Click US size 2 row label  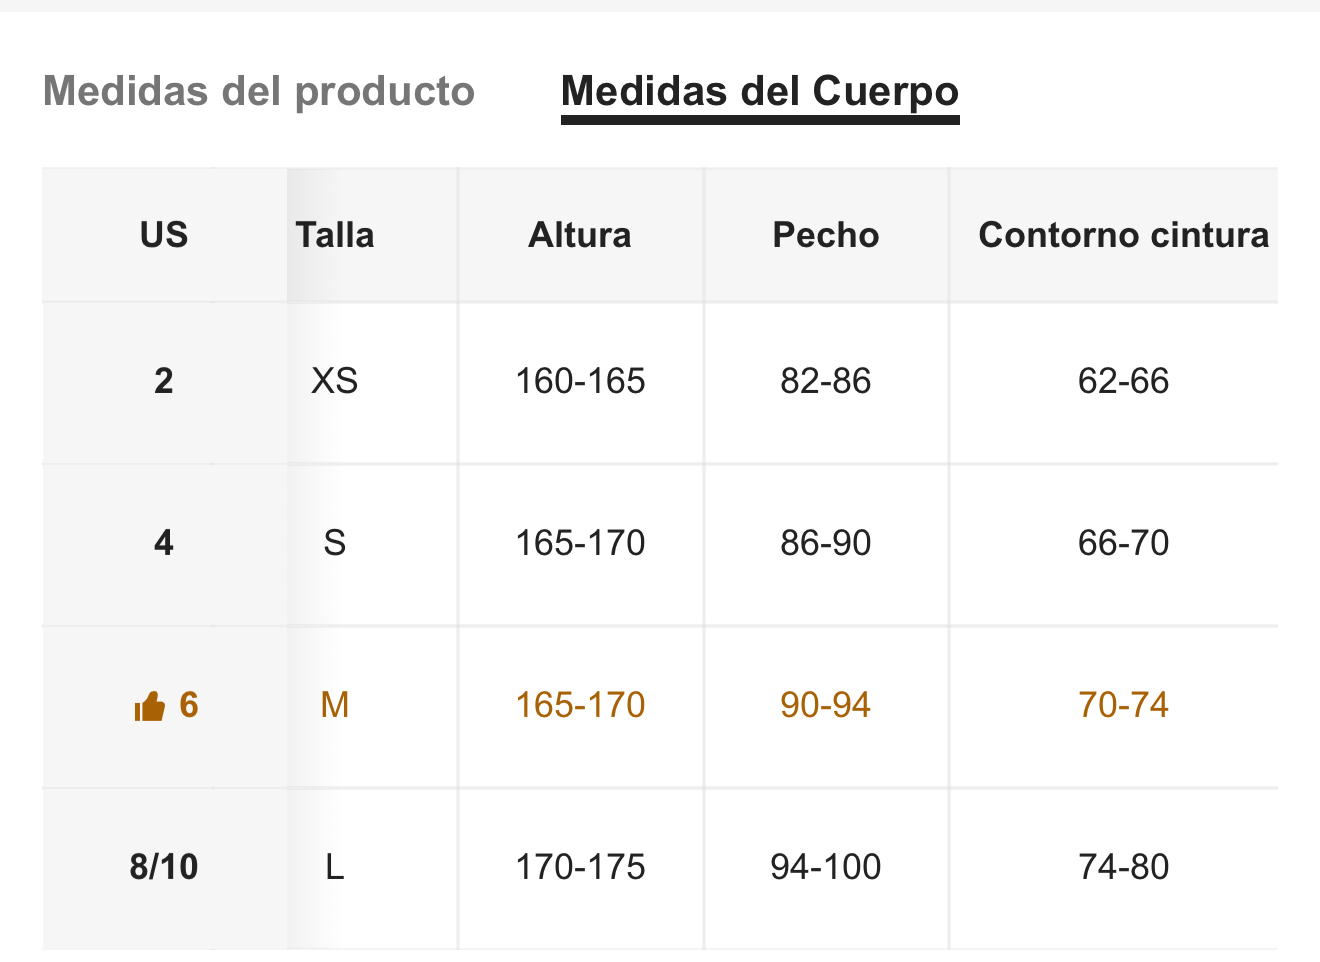pyautogui.click(x=164, y=381)
